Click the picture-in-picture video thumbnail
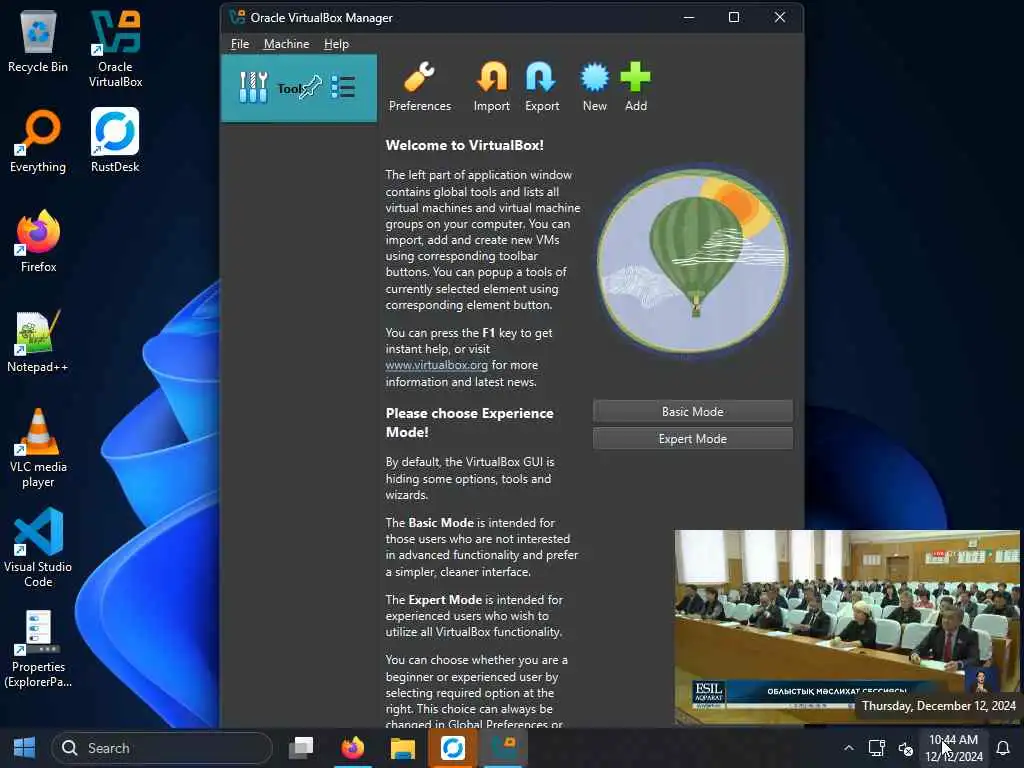1024x768 pixels. pyautogui.click(x=846, y=627)
